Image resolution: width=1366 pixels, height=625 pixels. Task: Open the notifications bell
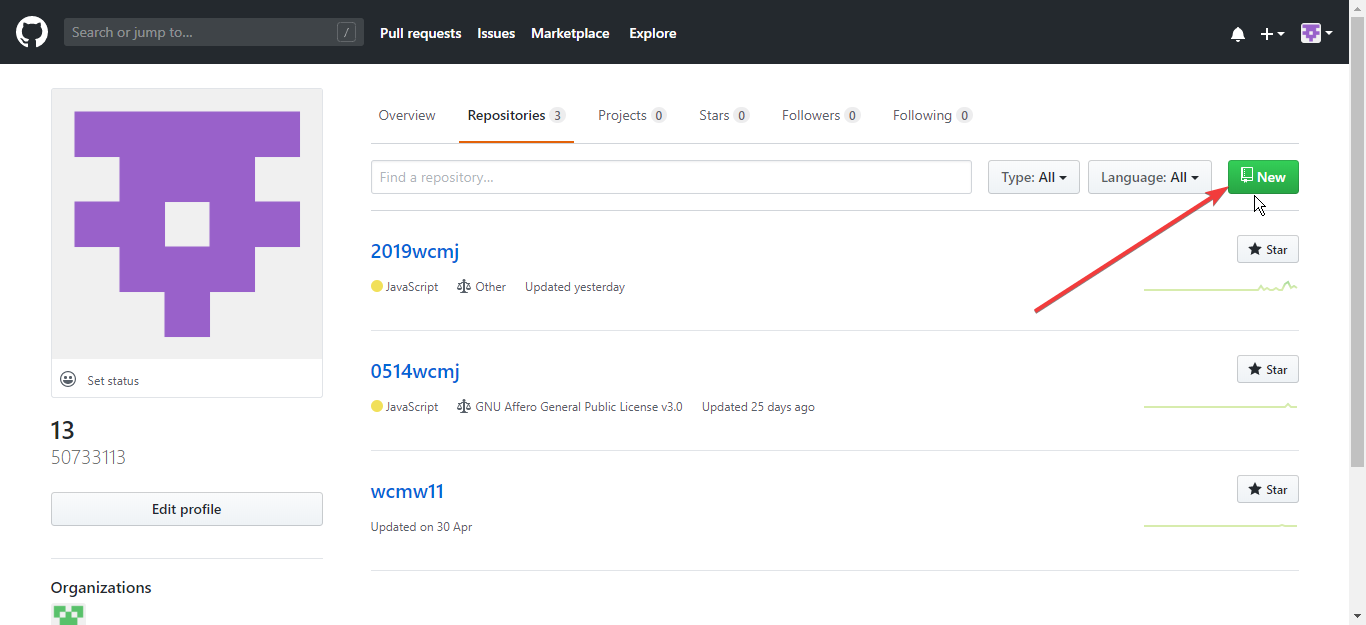[x=1238, y=34]
